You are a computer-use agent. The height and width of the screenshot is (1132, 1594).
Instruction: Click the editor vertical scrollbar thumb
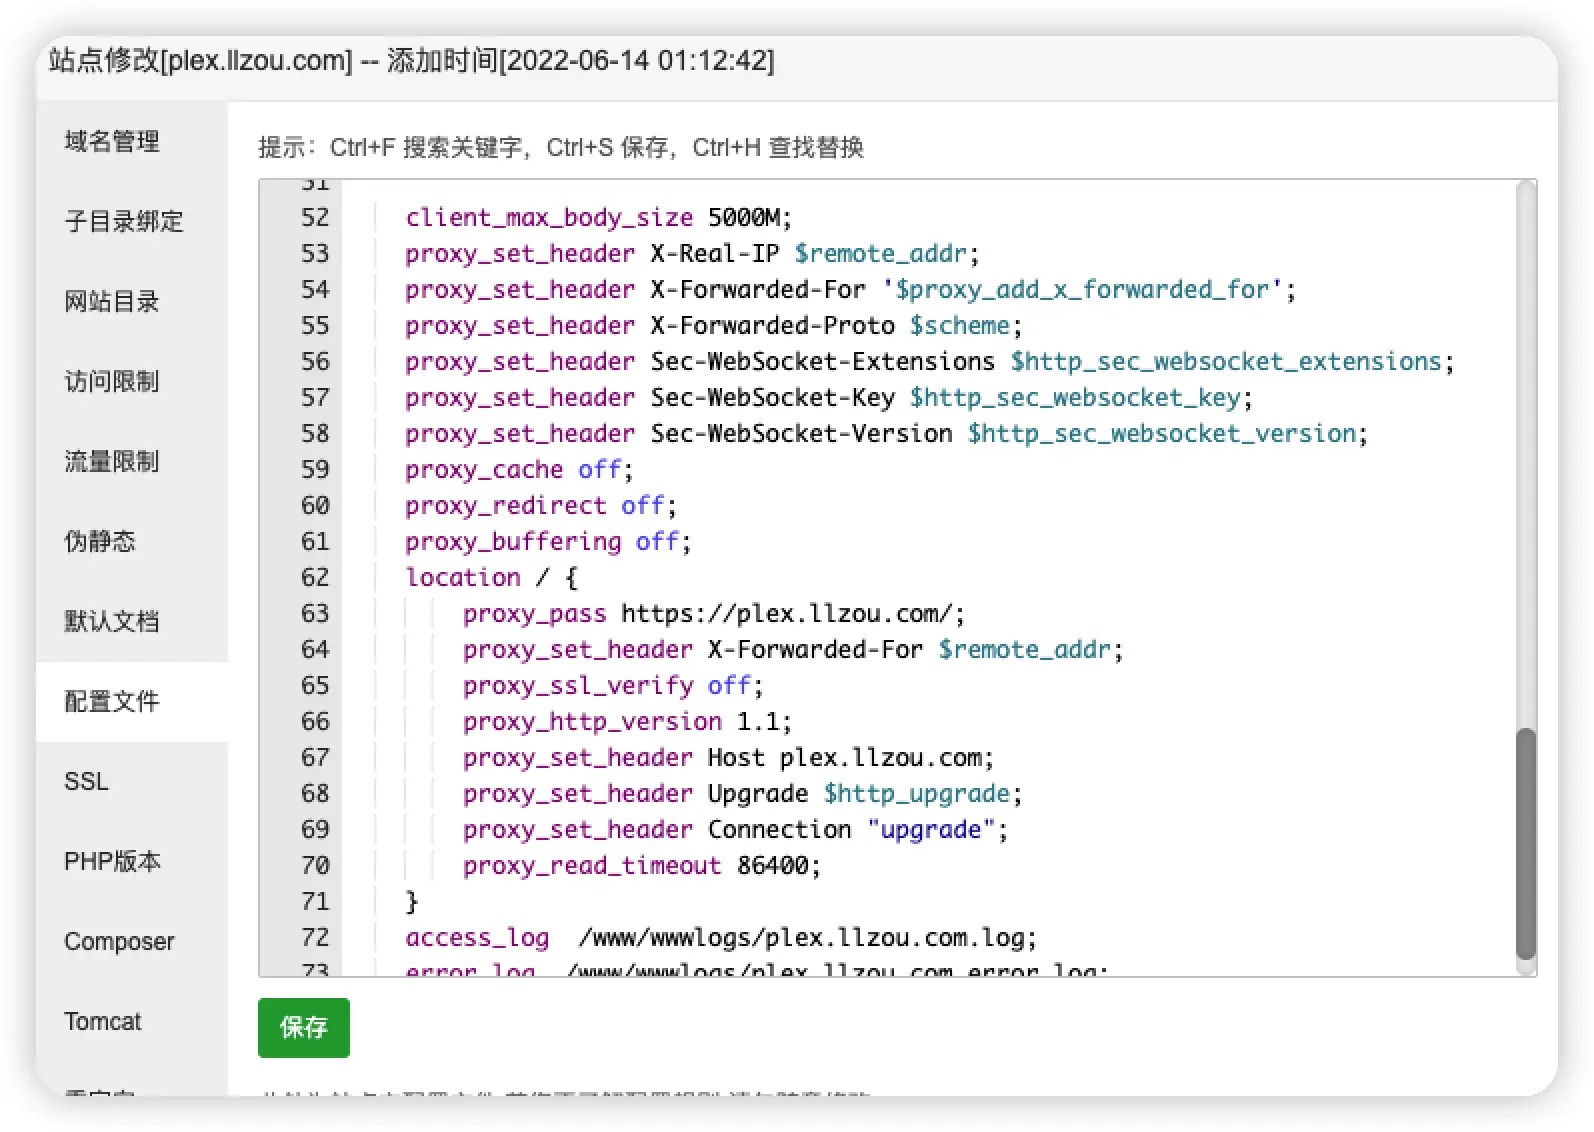(1525, 844)
